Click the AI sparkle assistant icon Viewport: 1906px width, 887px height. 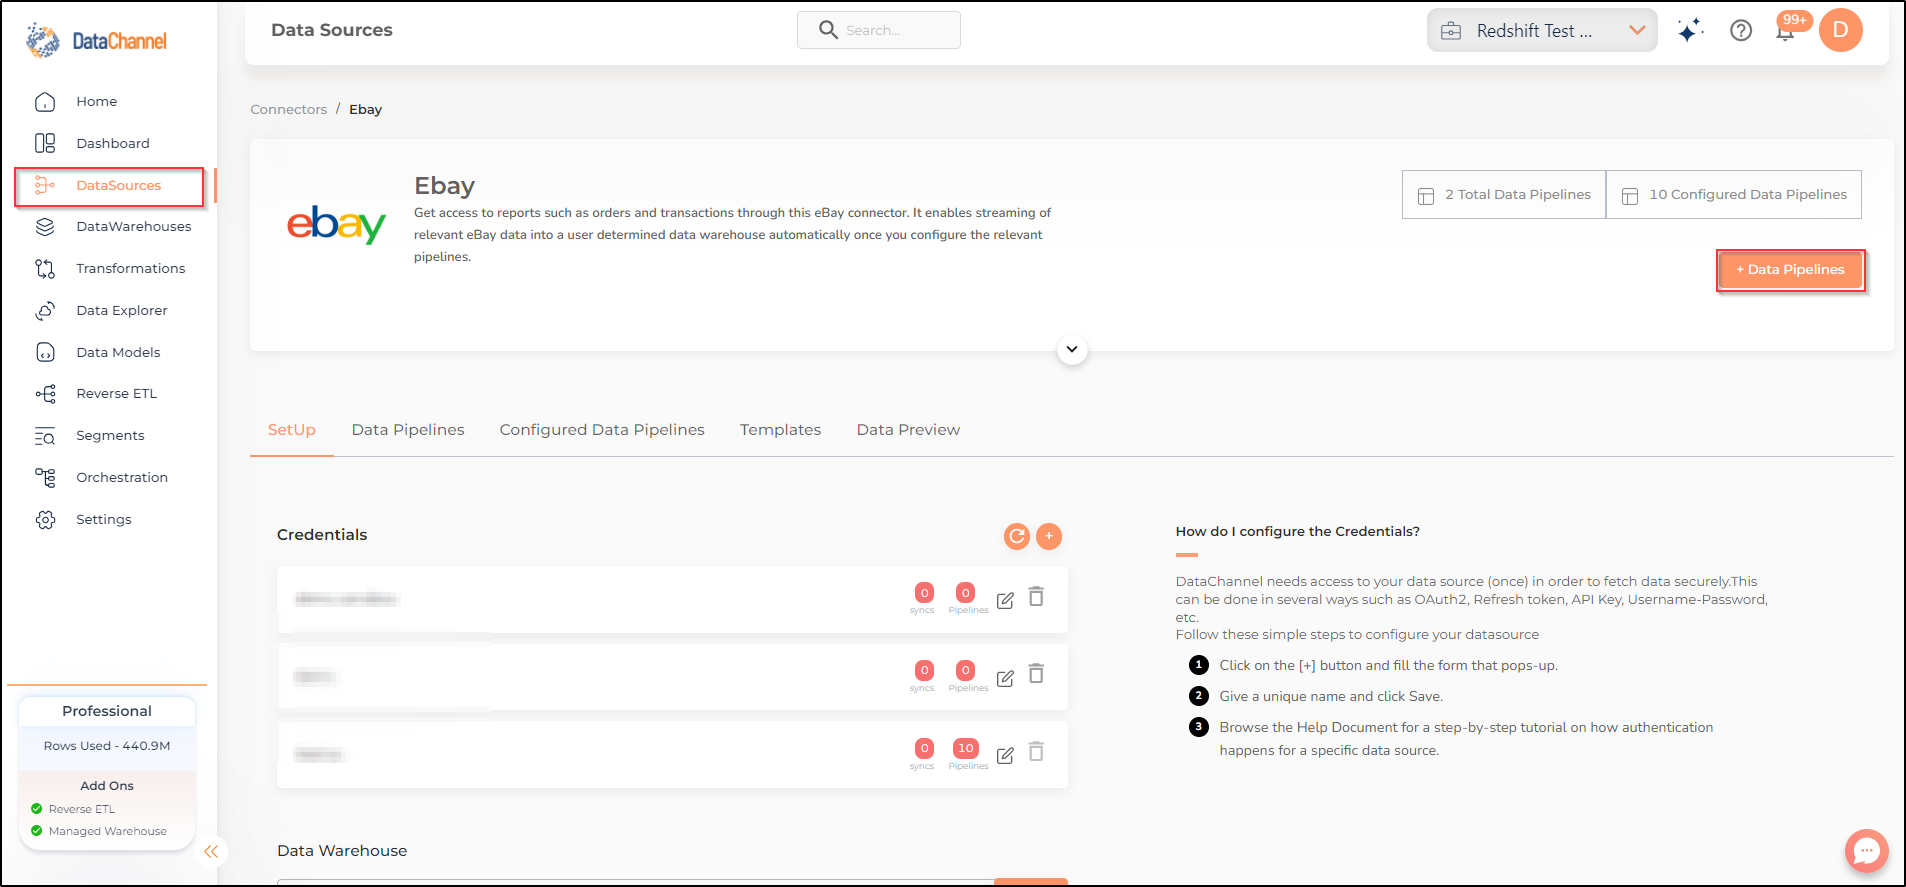(x=1690, y=31)
